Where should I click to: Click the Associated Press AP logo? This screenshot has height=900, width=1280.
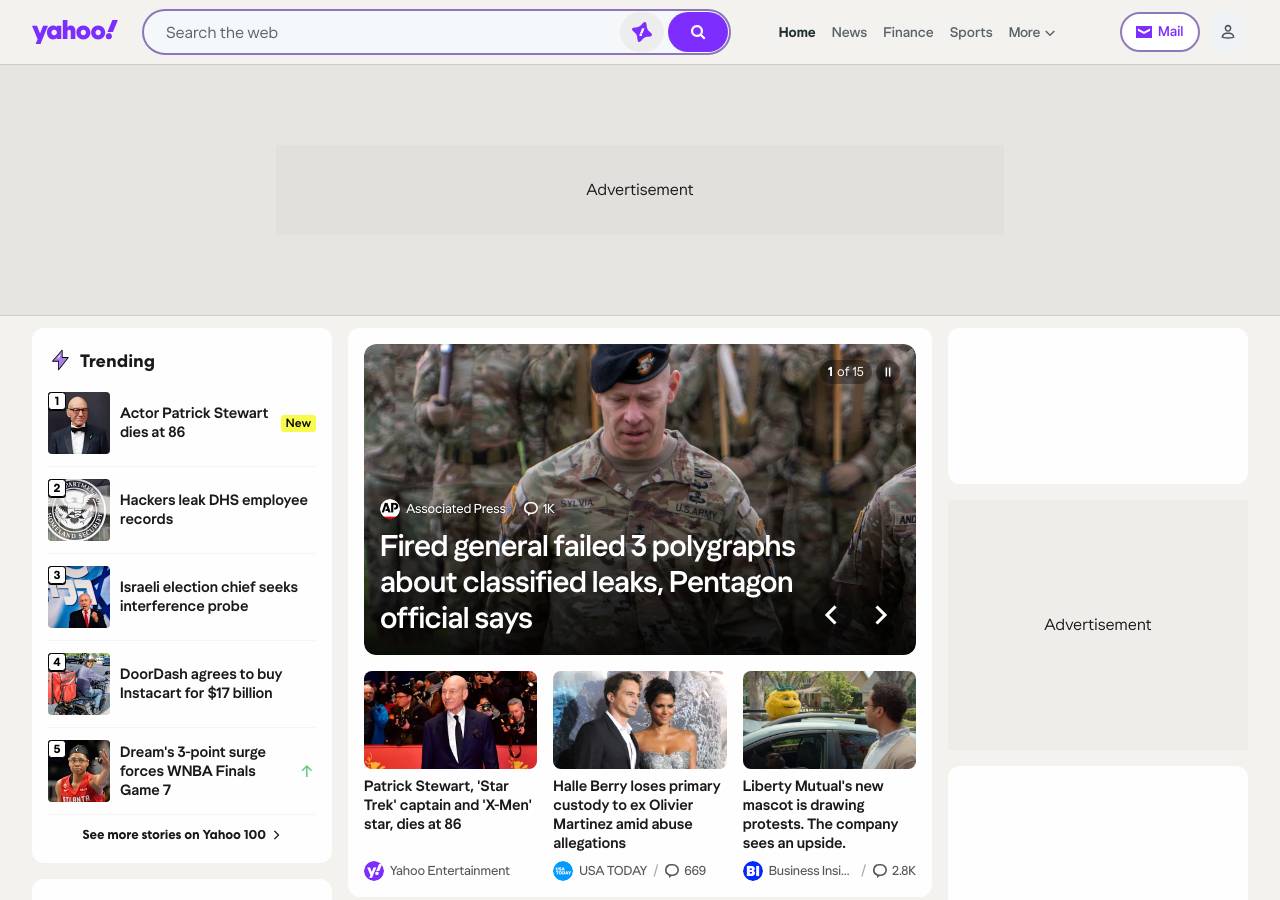click(390, 509)
